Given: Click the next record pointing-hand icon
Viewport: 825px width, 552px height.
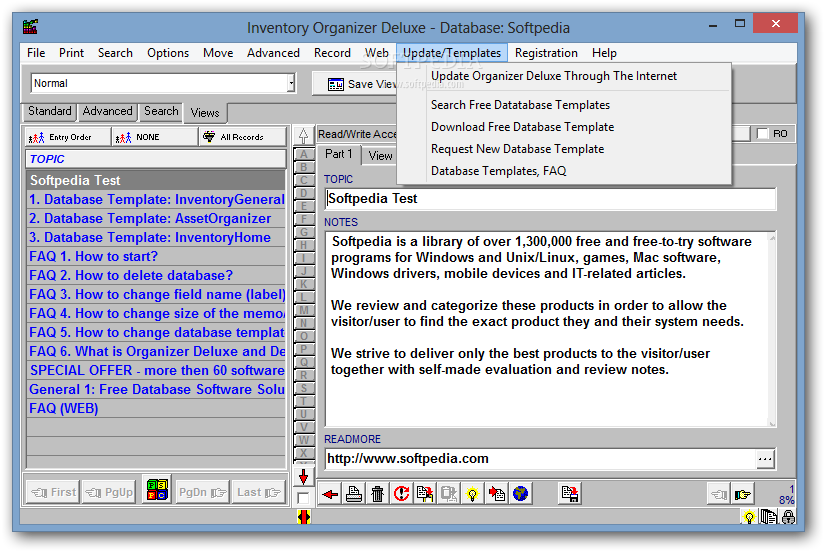Looking at the screenshot, I should click(x=743, y=494).
